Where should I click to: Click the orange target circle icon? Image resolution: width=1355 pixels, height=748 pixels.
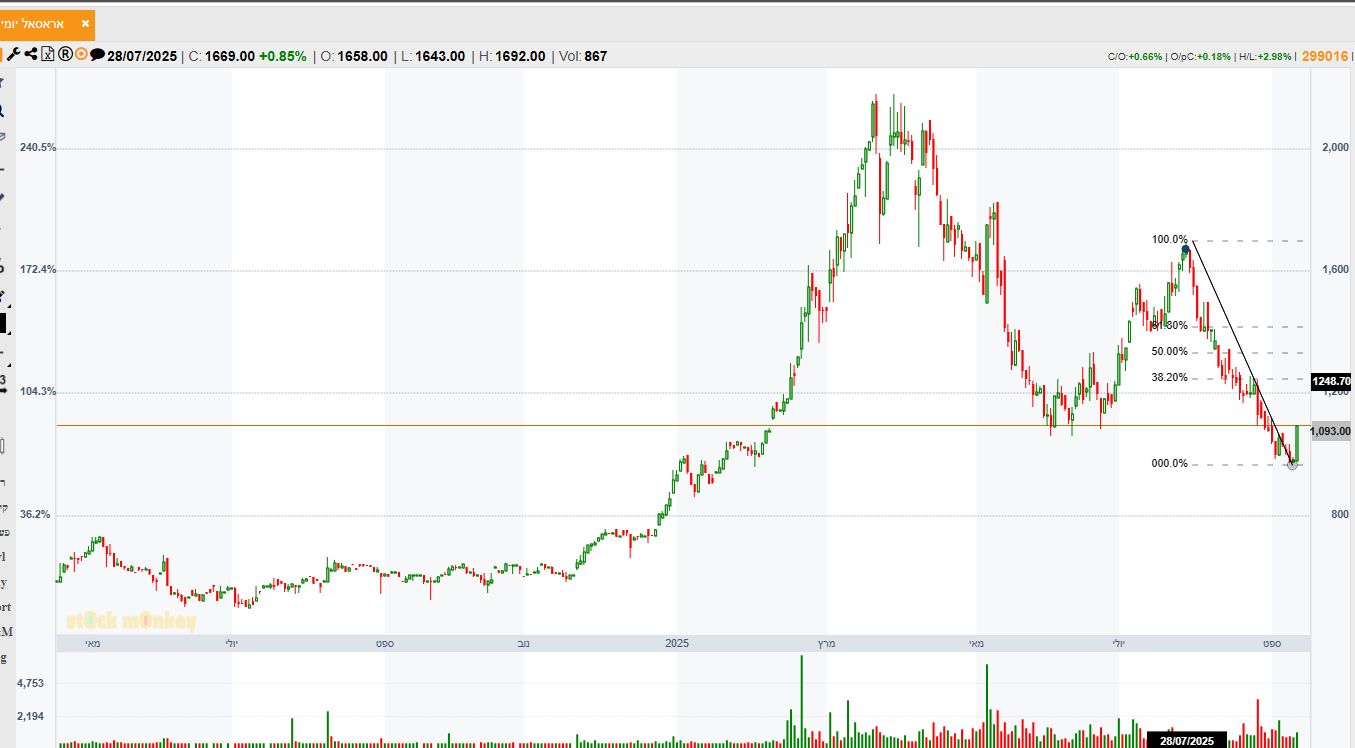pos(81,55)
